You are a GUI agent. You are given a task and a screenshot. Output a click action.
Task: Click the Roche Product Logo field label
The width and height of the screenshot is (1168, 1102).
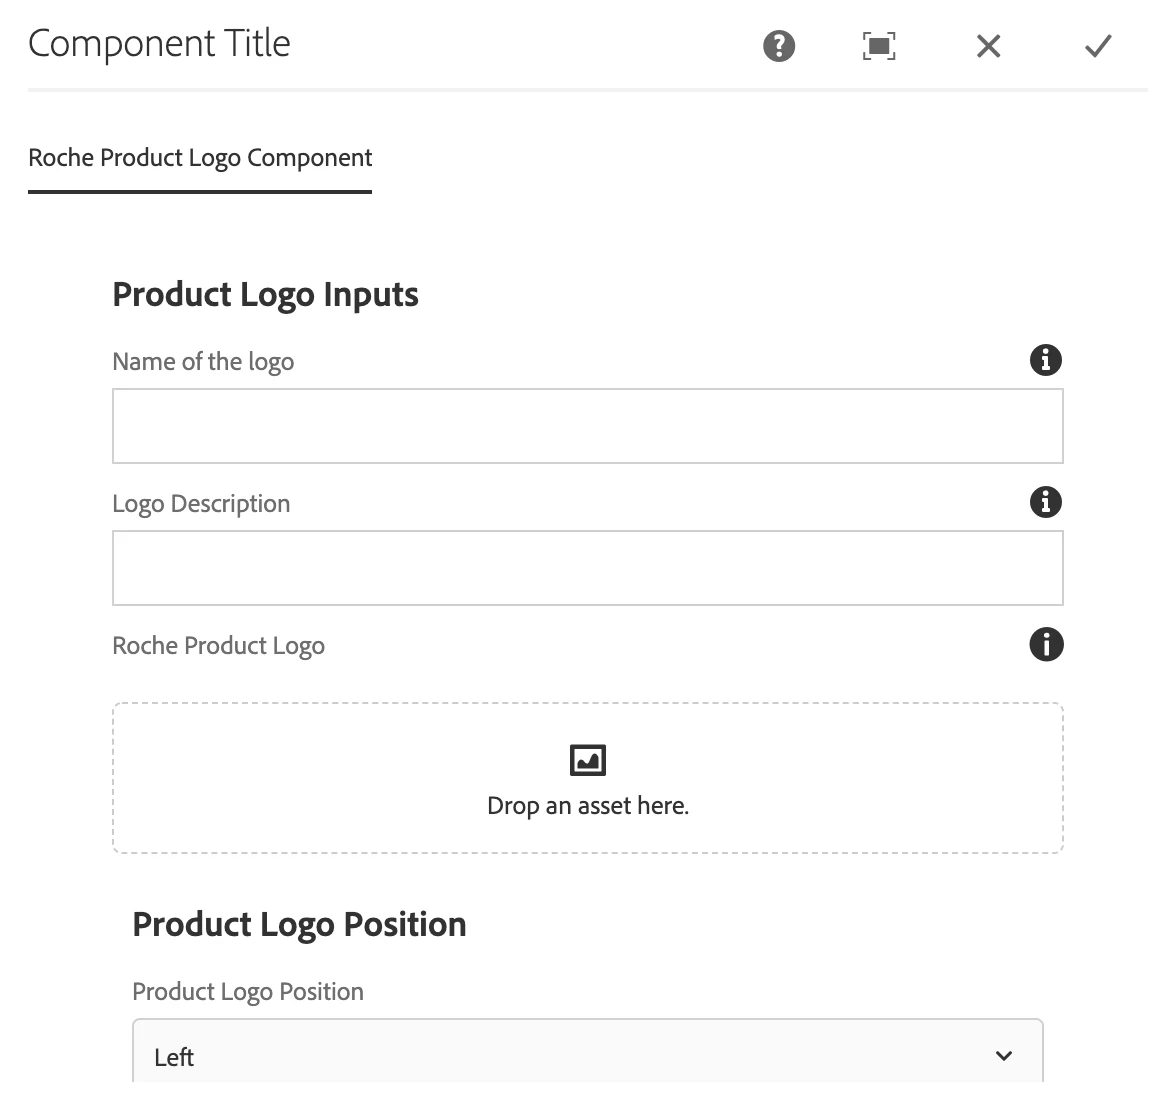(x=218, y=646)
